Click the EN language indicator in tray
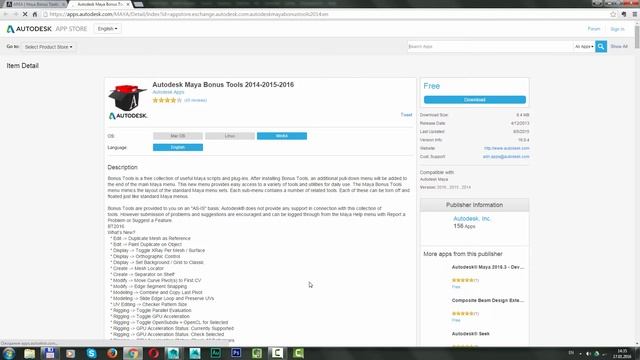The height and width of the screenshot is (360, 640). coord(571,353)
